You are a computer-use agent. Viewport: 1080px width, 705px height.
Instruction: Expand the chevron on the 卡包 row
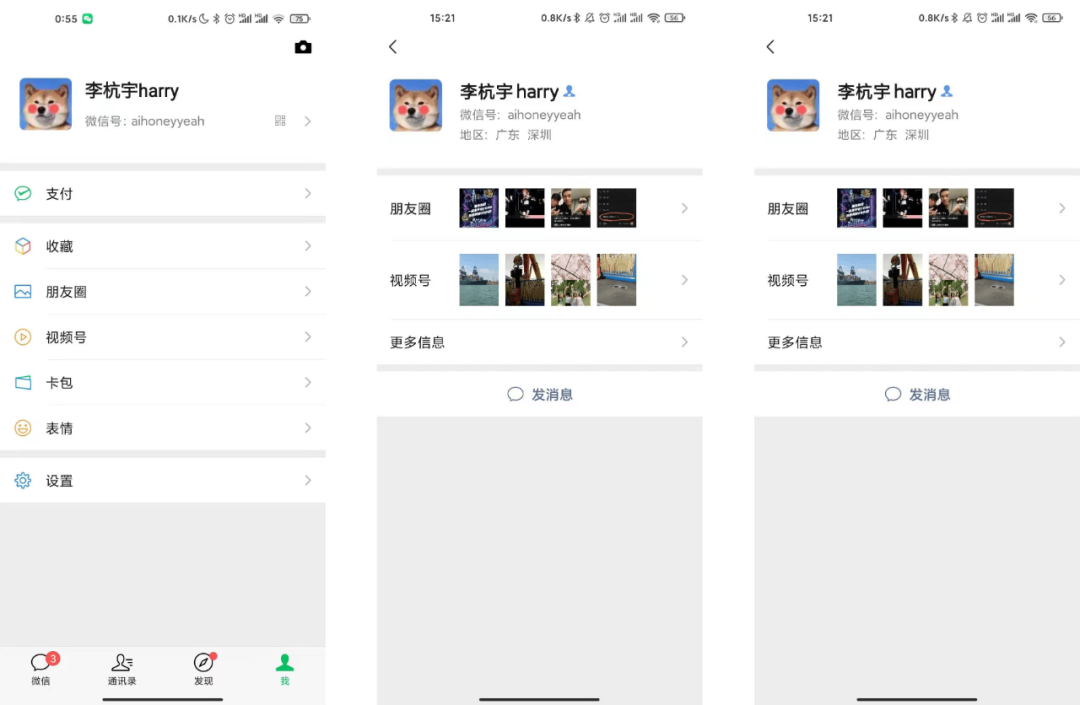point(308,383)
